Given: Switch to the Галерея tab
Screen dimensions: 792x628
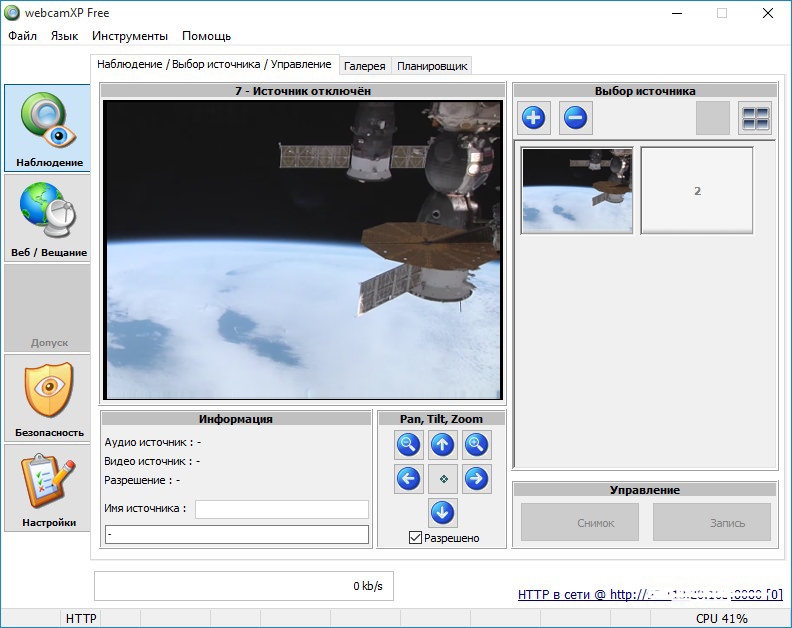Looking at the screenshot, I should (x=365, y=66).
